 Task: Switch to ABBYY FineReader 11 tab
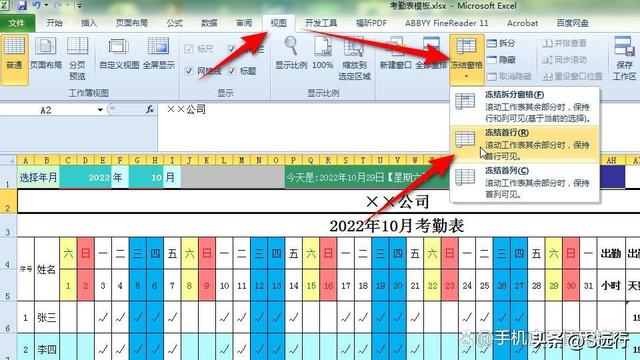[447, 23]
